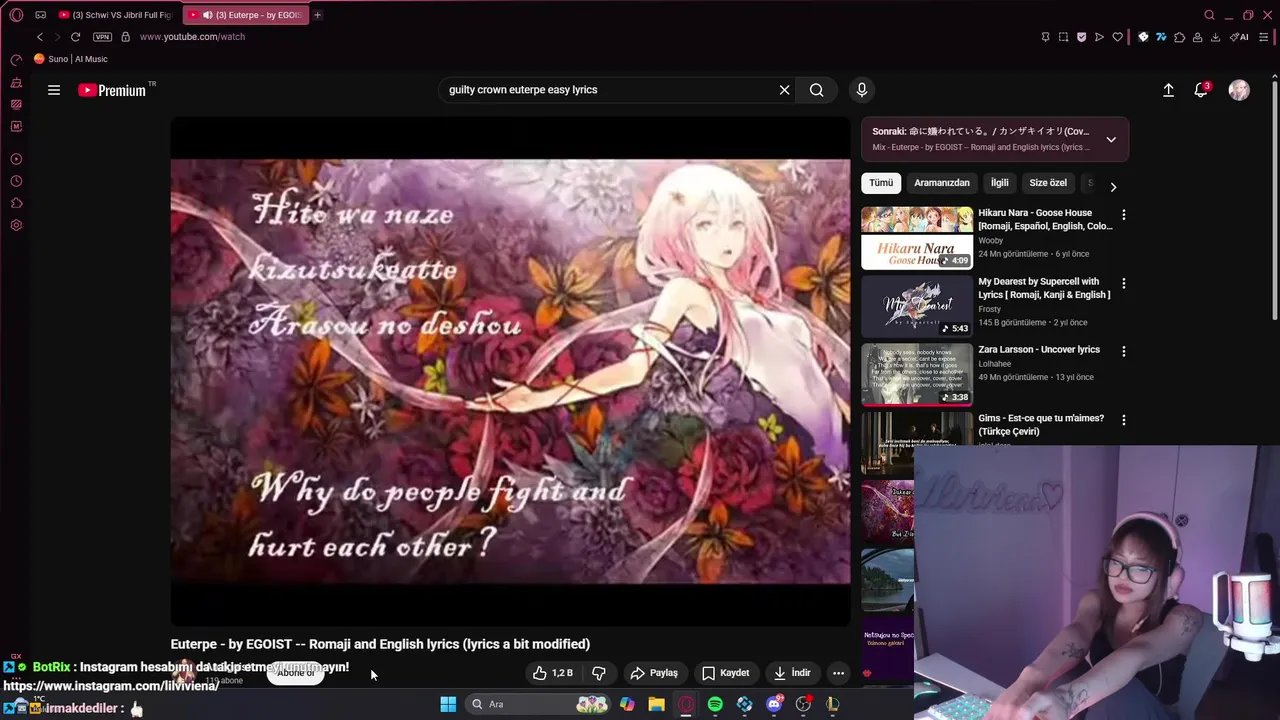Download video with İndir button
Image resolution: width=1280 pixels, height=720 pixels.
(x=792, y=673)
